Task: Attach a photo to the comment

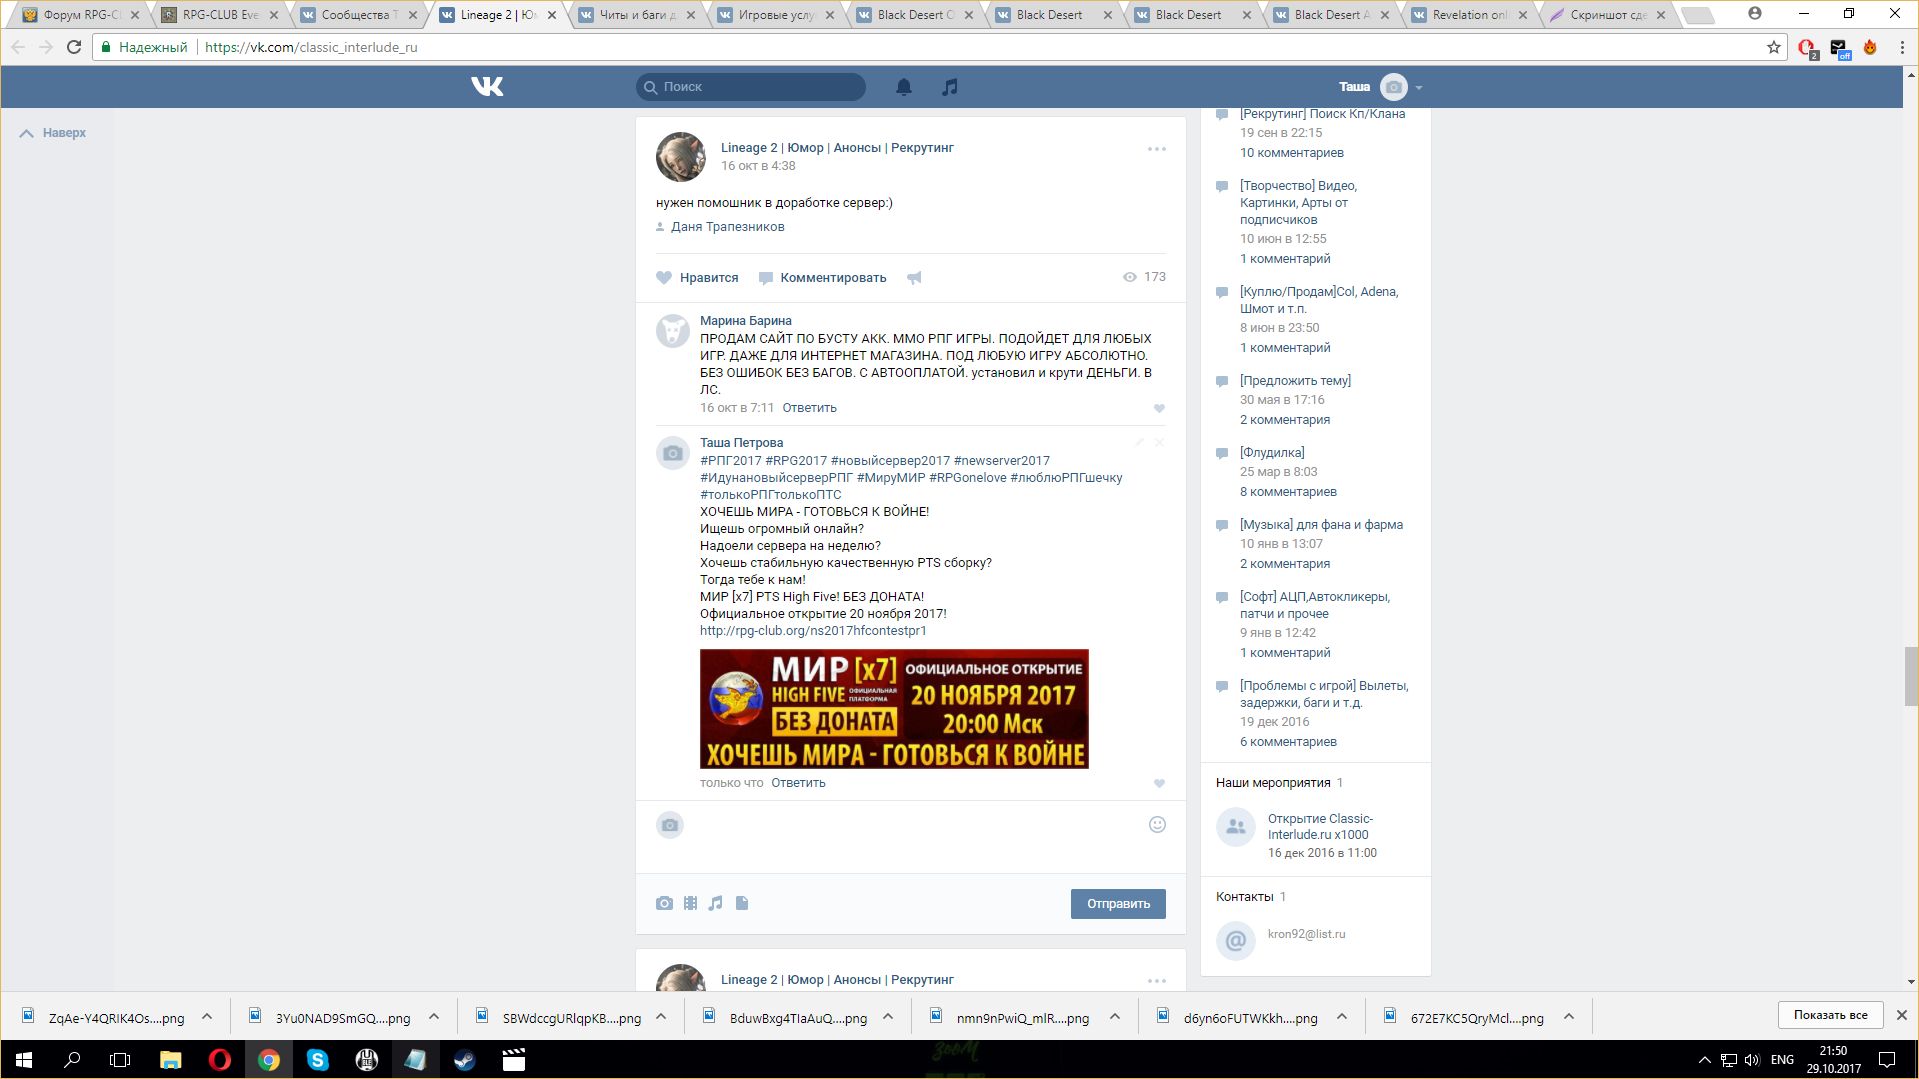Action: pyautogui.click(x=664, y=903)
